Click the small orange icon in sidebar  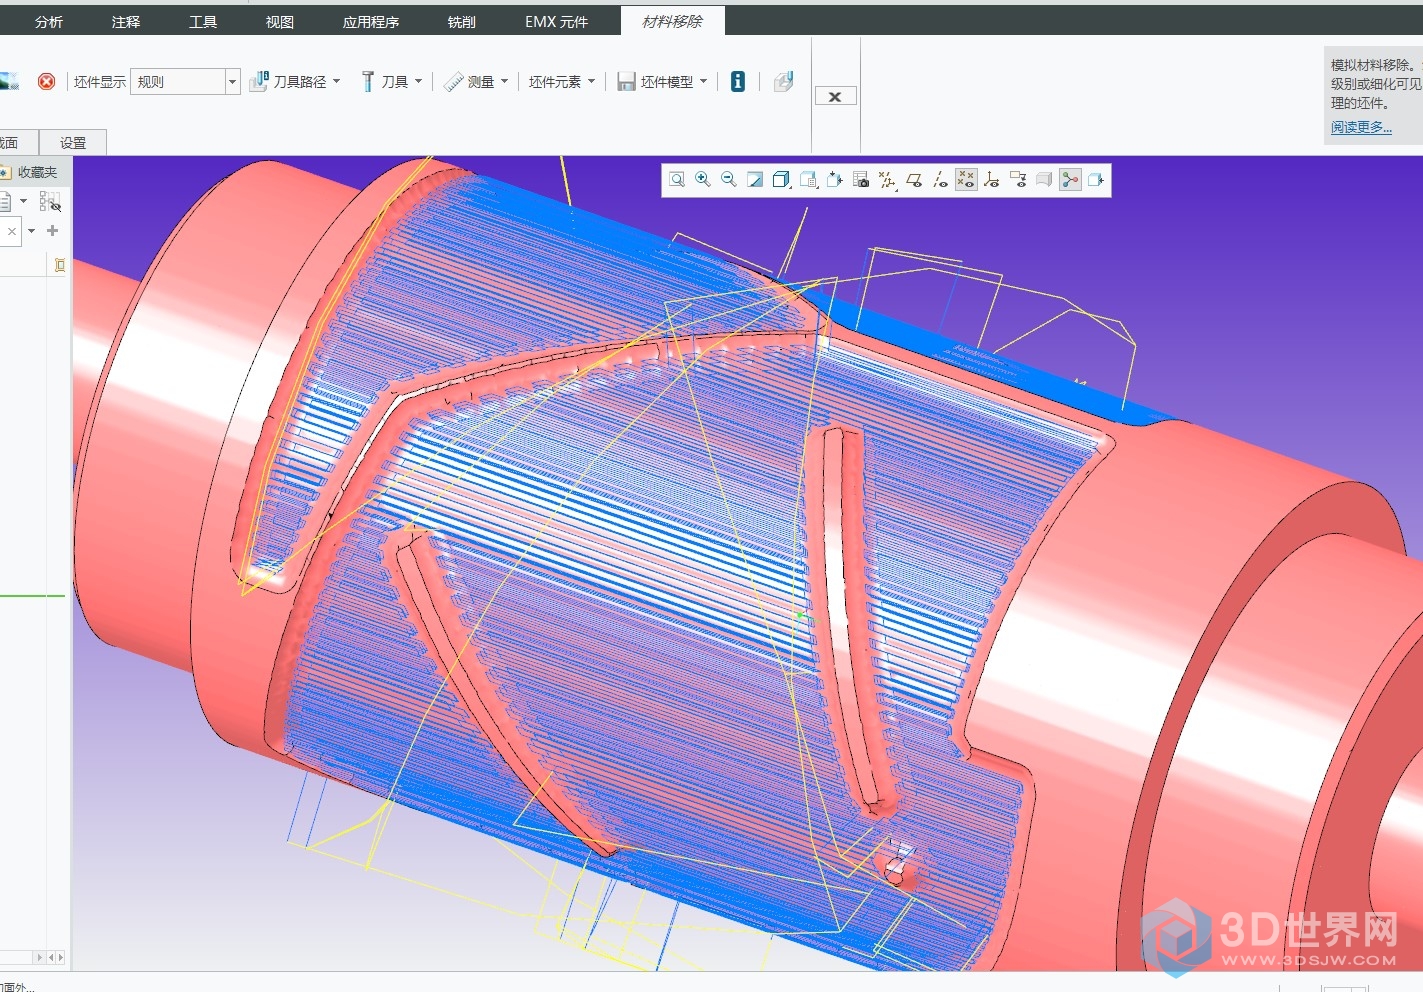[59, 265]
